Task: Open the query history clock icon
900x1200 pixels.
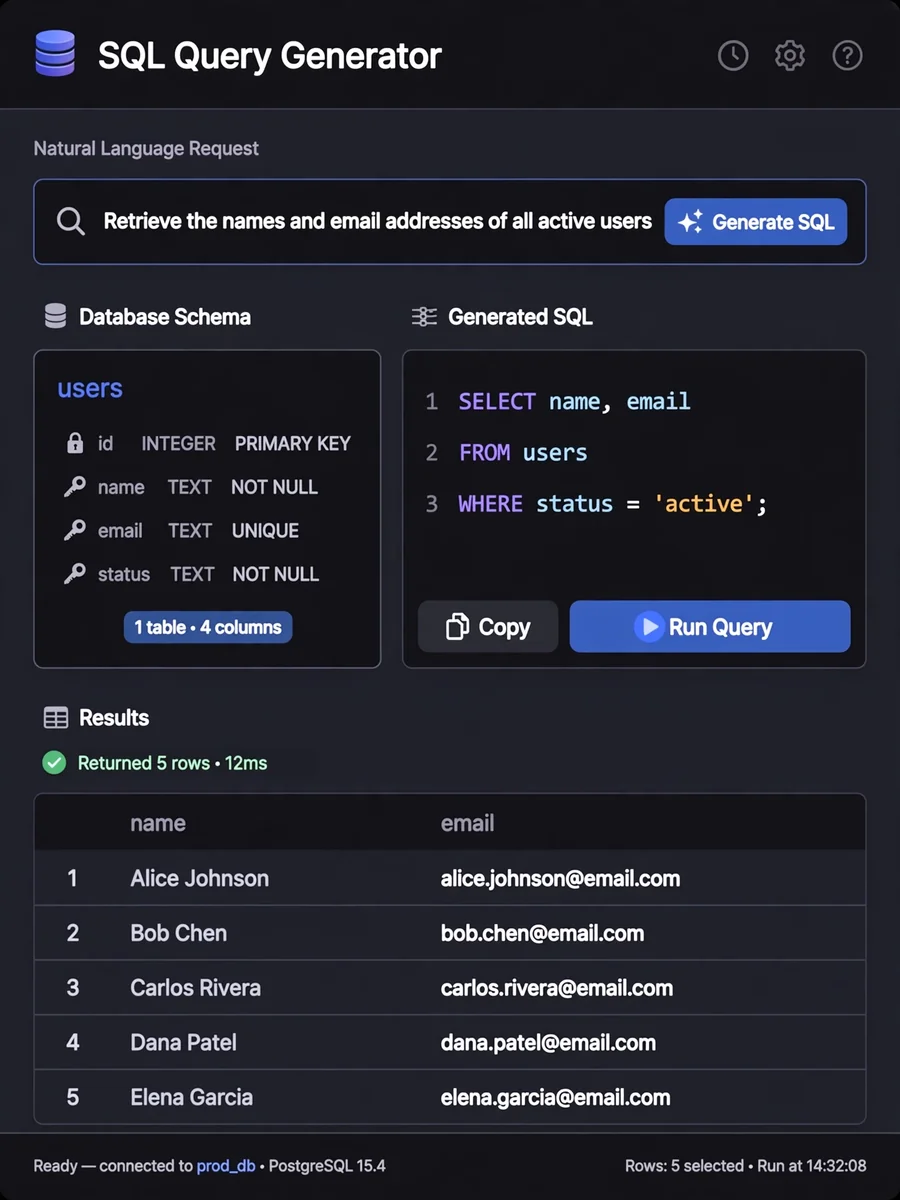Action: coord(733,56)
